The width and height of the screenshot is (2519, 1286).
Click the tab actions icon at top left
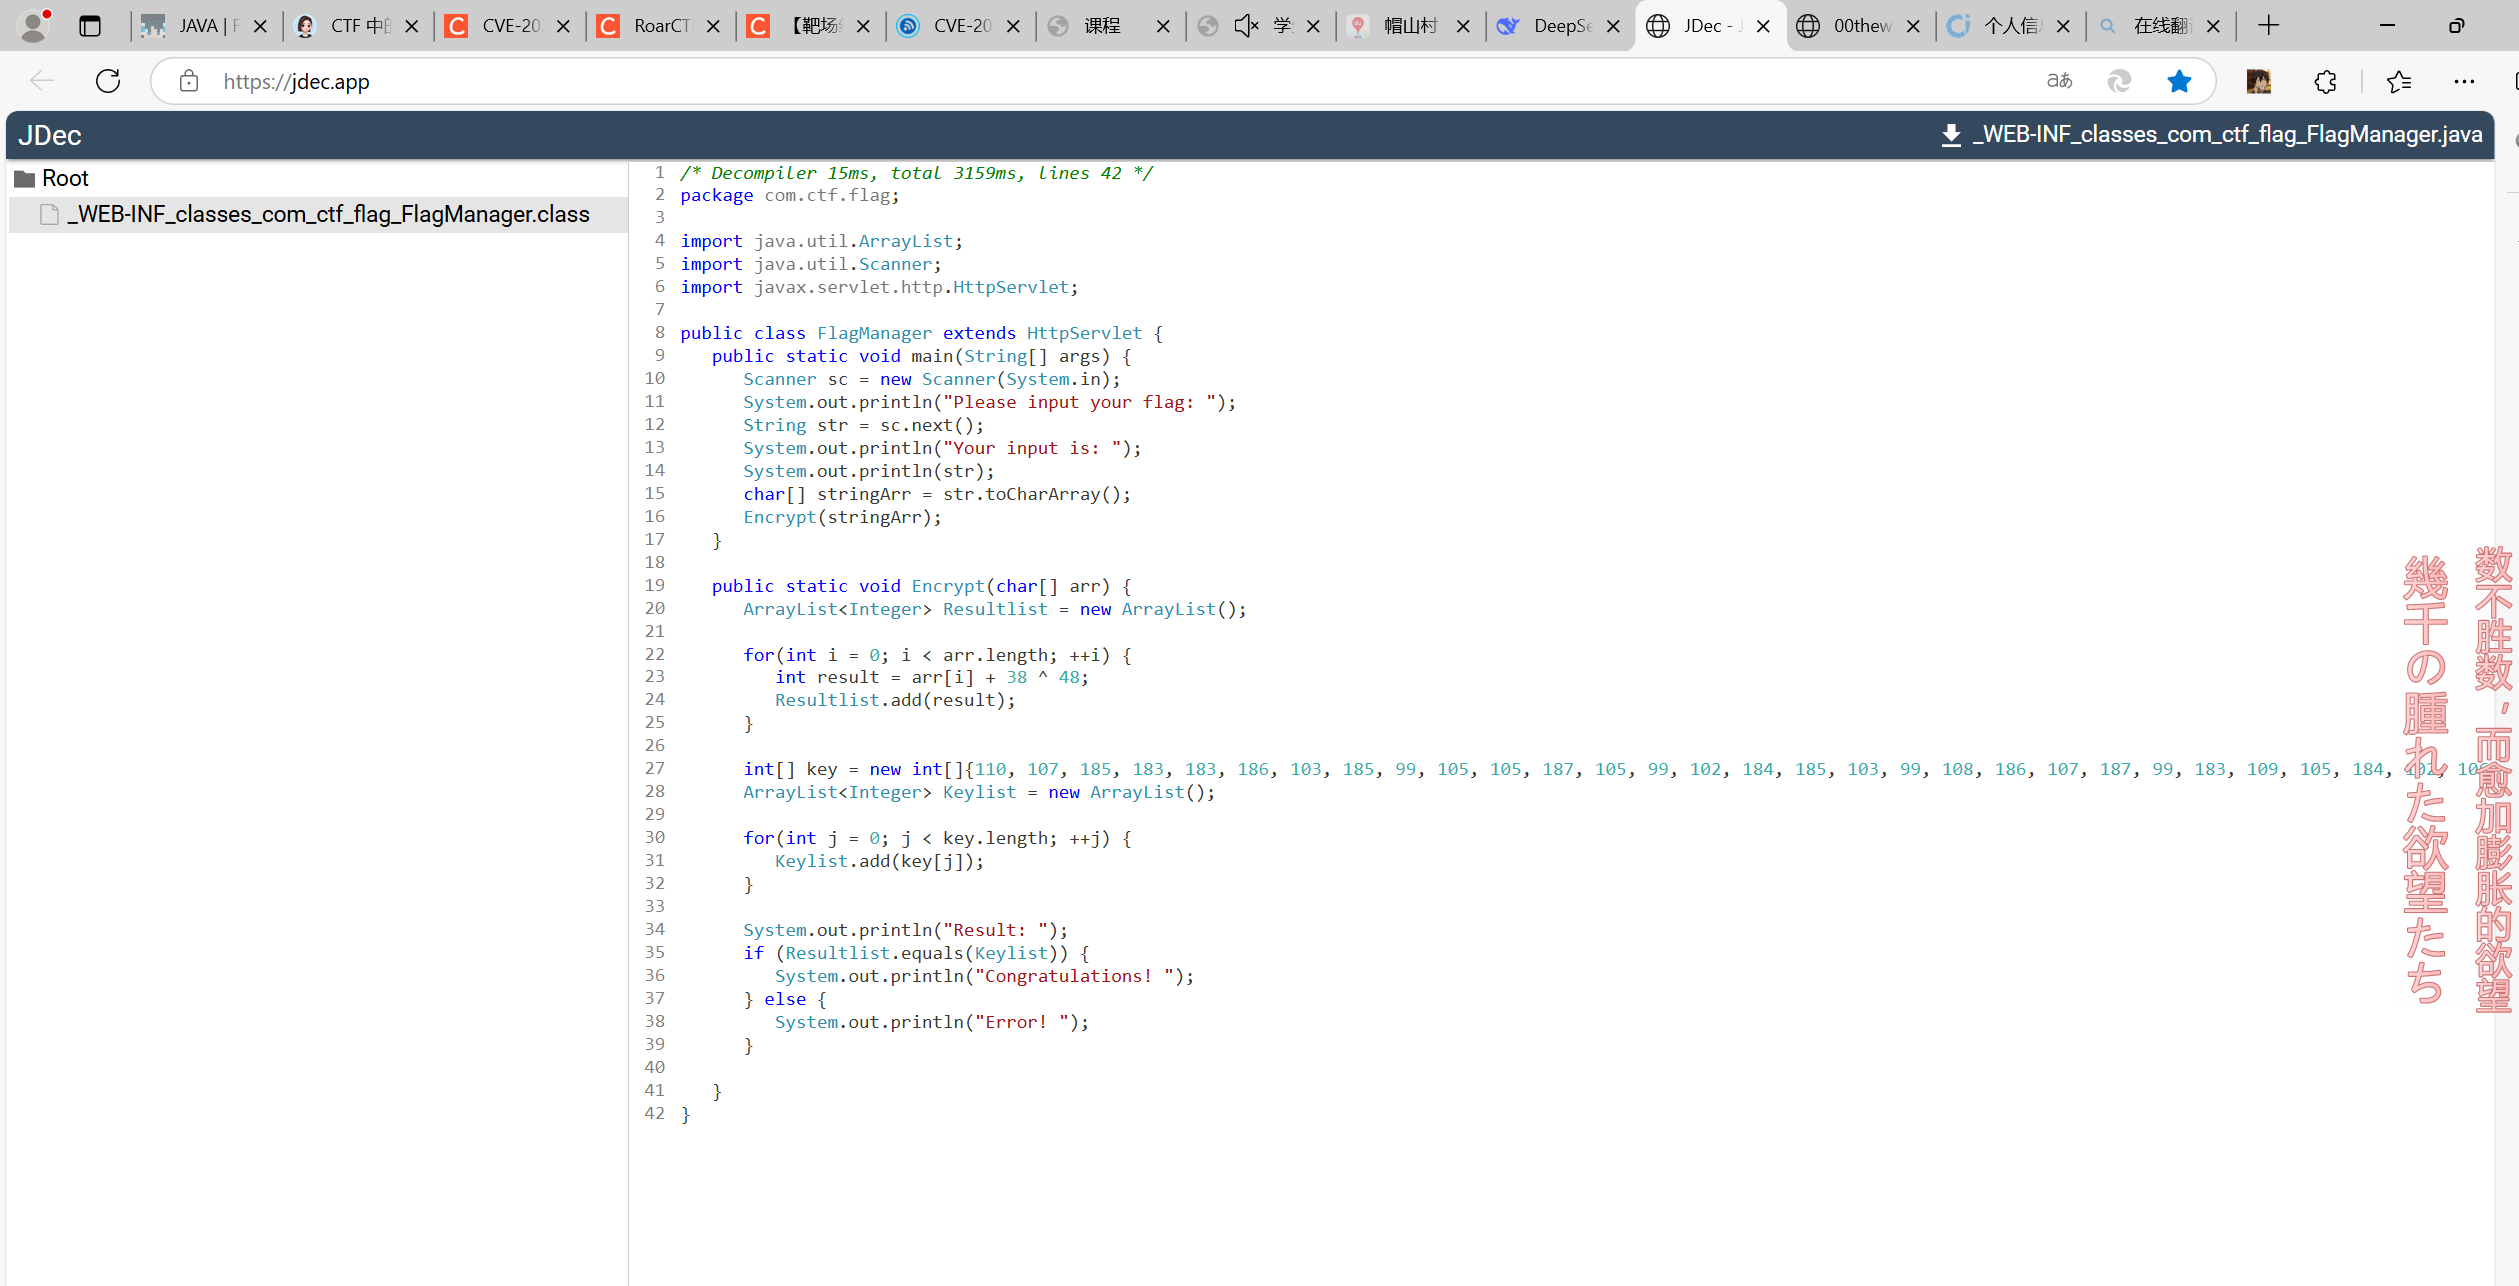90,26
